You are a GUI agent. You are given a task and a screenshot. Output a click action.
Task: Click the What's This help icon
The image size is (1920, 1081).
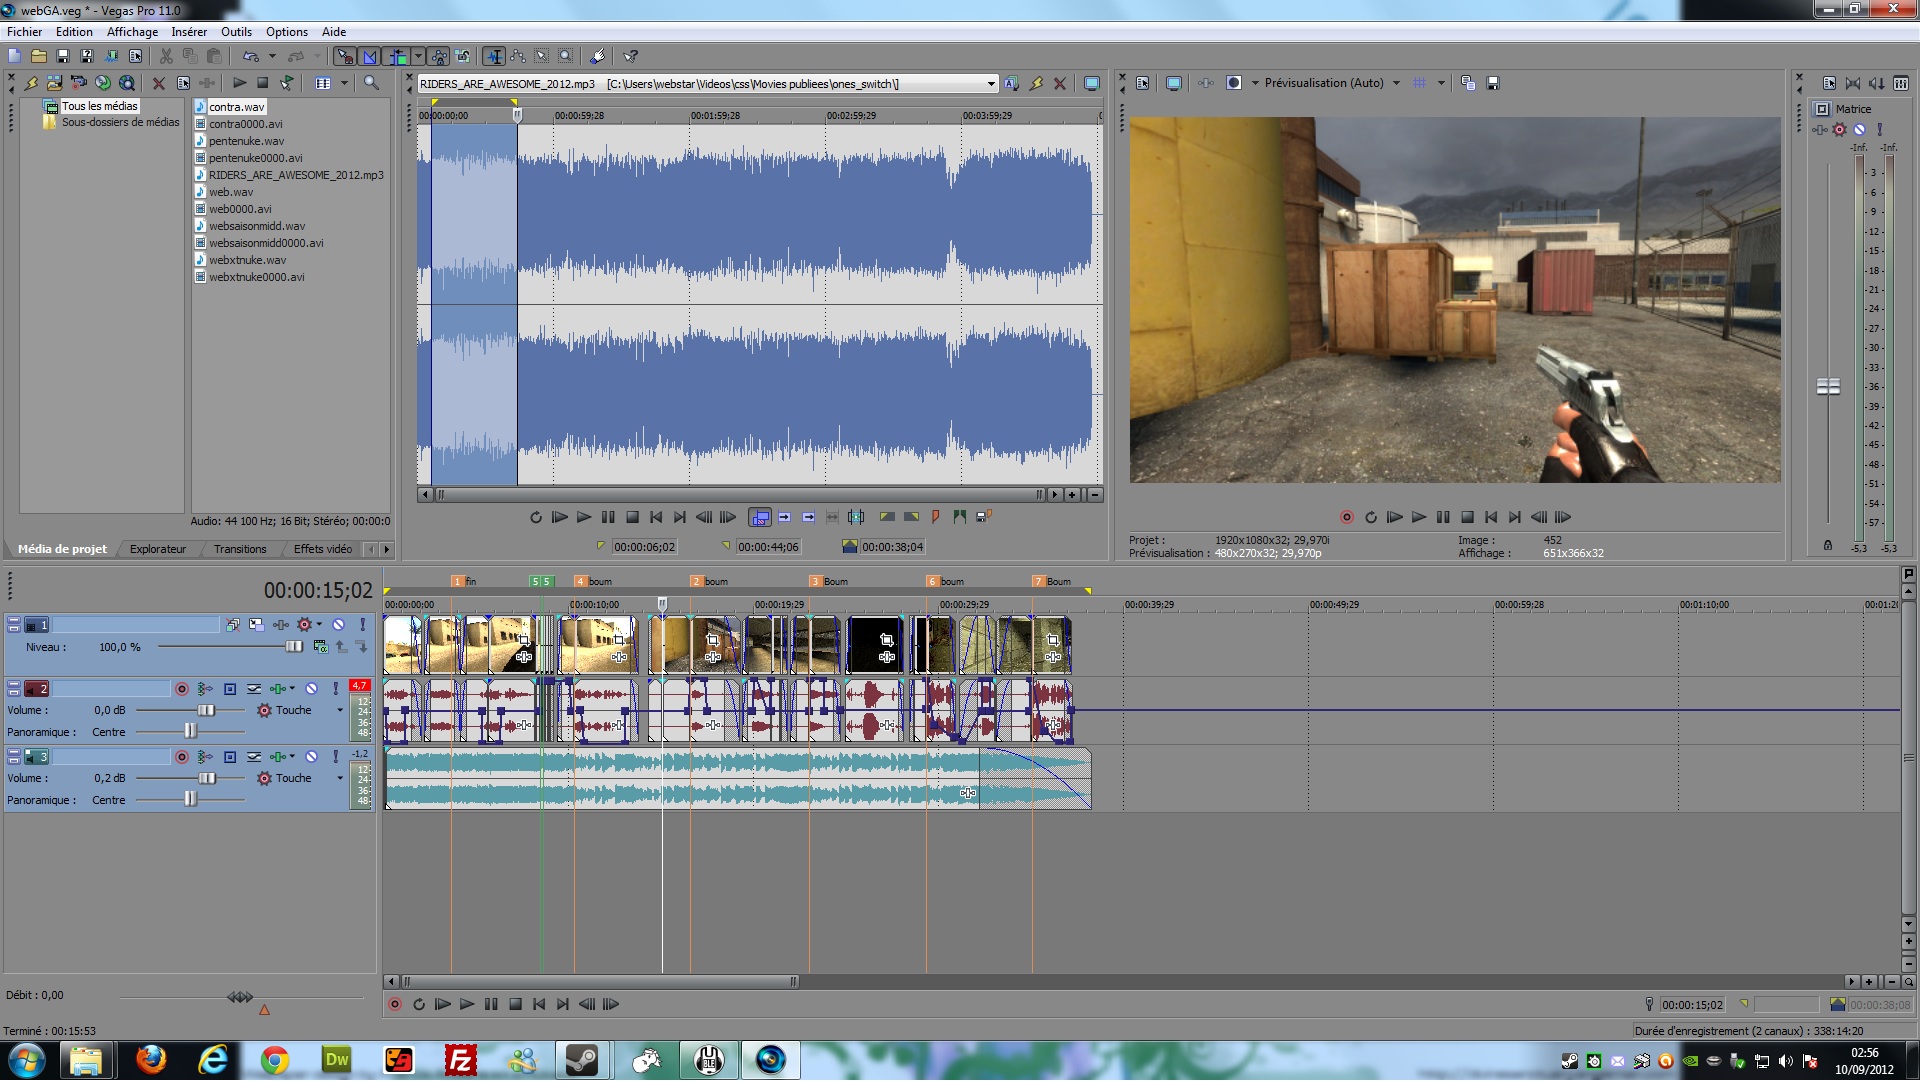coord(630,56)
